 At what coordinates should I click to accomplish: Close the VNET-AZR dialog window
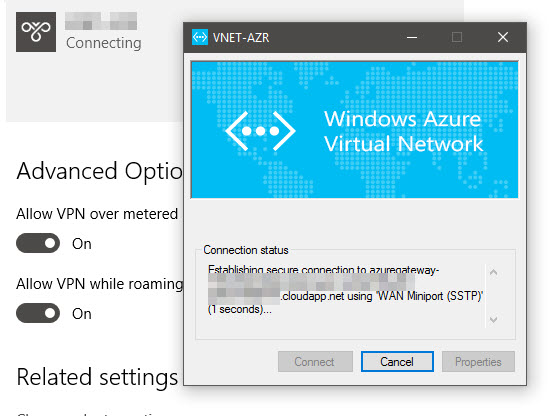(x=503, y=37)
